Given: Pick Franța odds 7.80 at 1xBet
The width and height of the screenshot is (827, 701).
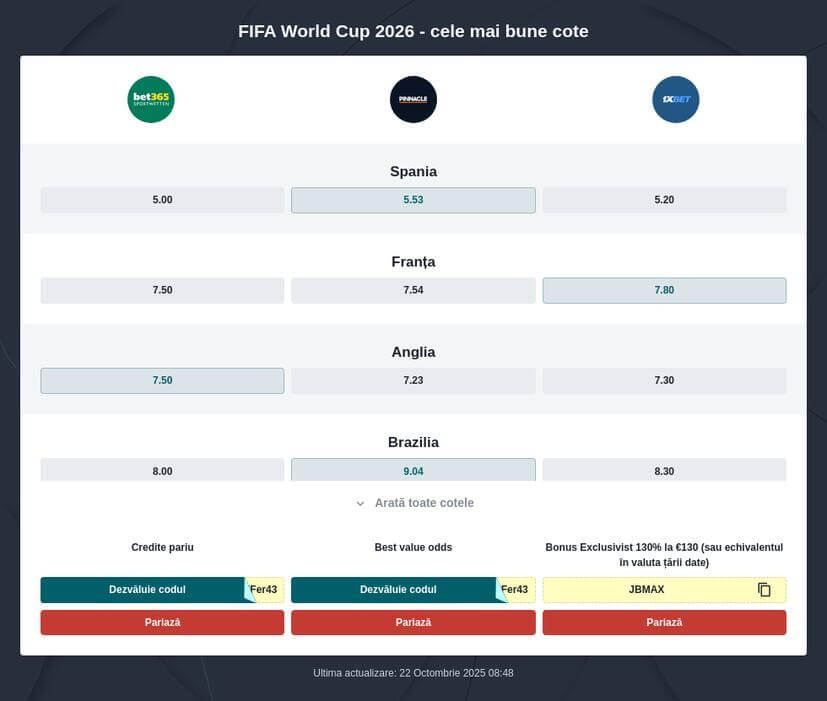Looking at the screenshot, I should [664, 290].
